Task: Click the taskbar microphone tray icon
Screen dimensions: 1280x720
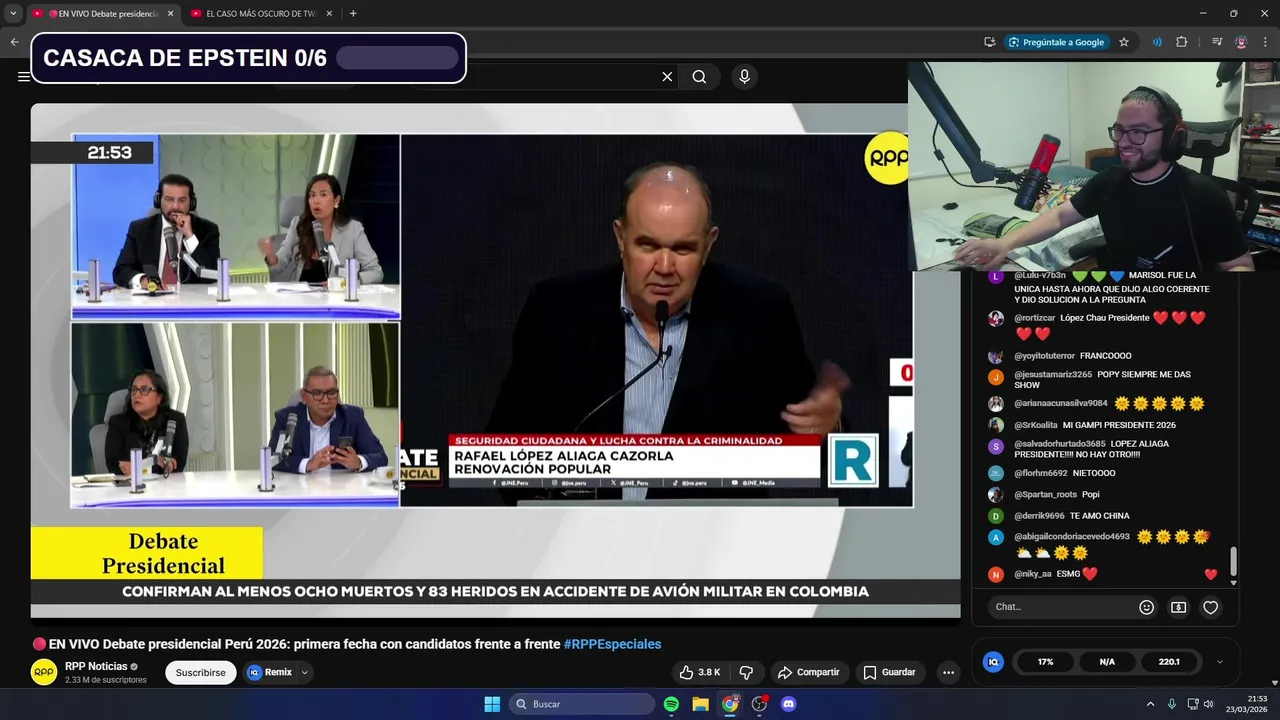Action: (x=1172, y=704)
